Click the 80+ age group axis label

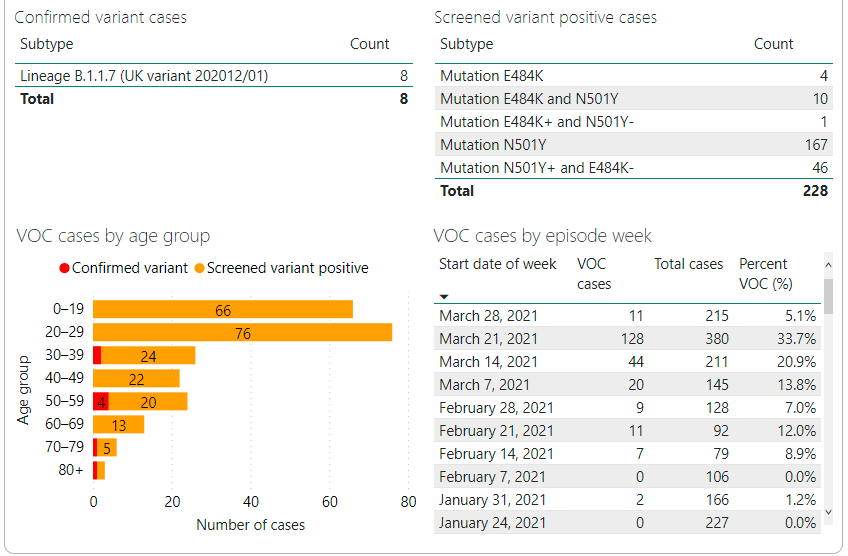click(x=71, y=469)
